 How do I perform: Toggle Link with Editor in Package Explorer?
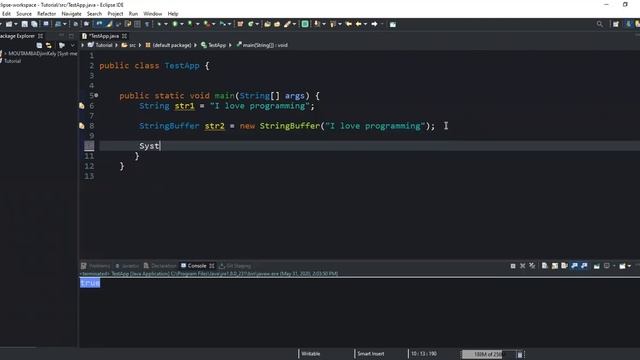tap(49, 45)
